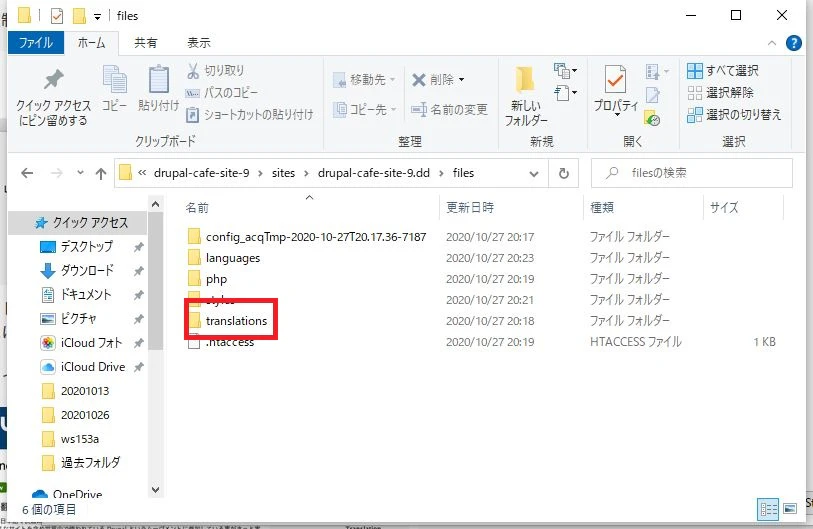Screen dimensions: 813x529
Task: Go Up one folder level arrow
Action: click(101, 173)
